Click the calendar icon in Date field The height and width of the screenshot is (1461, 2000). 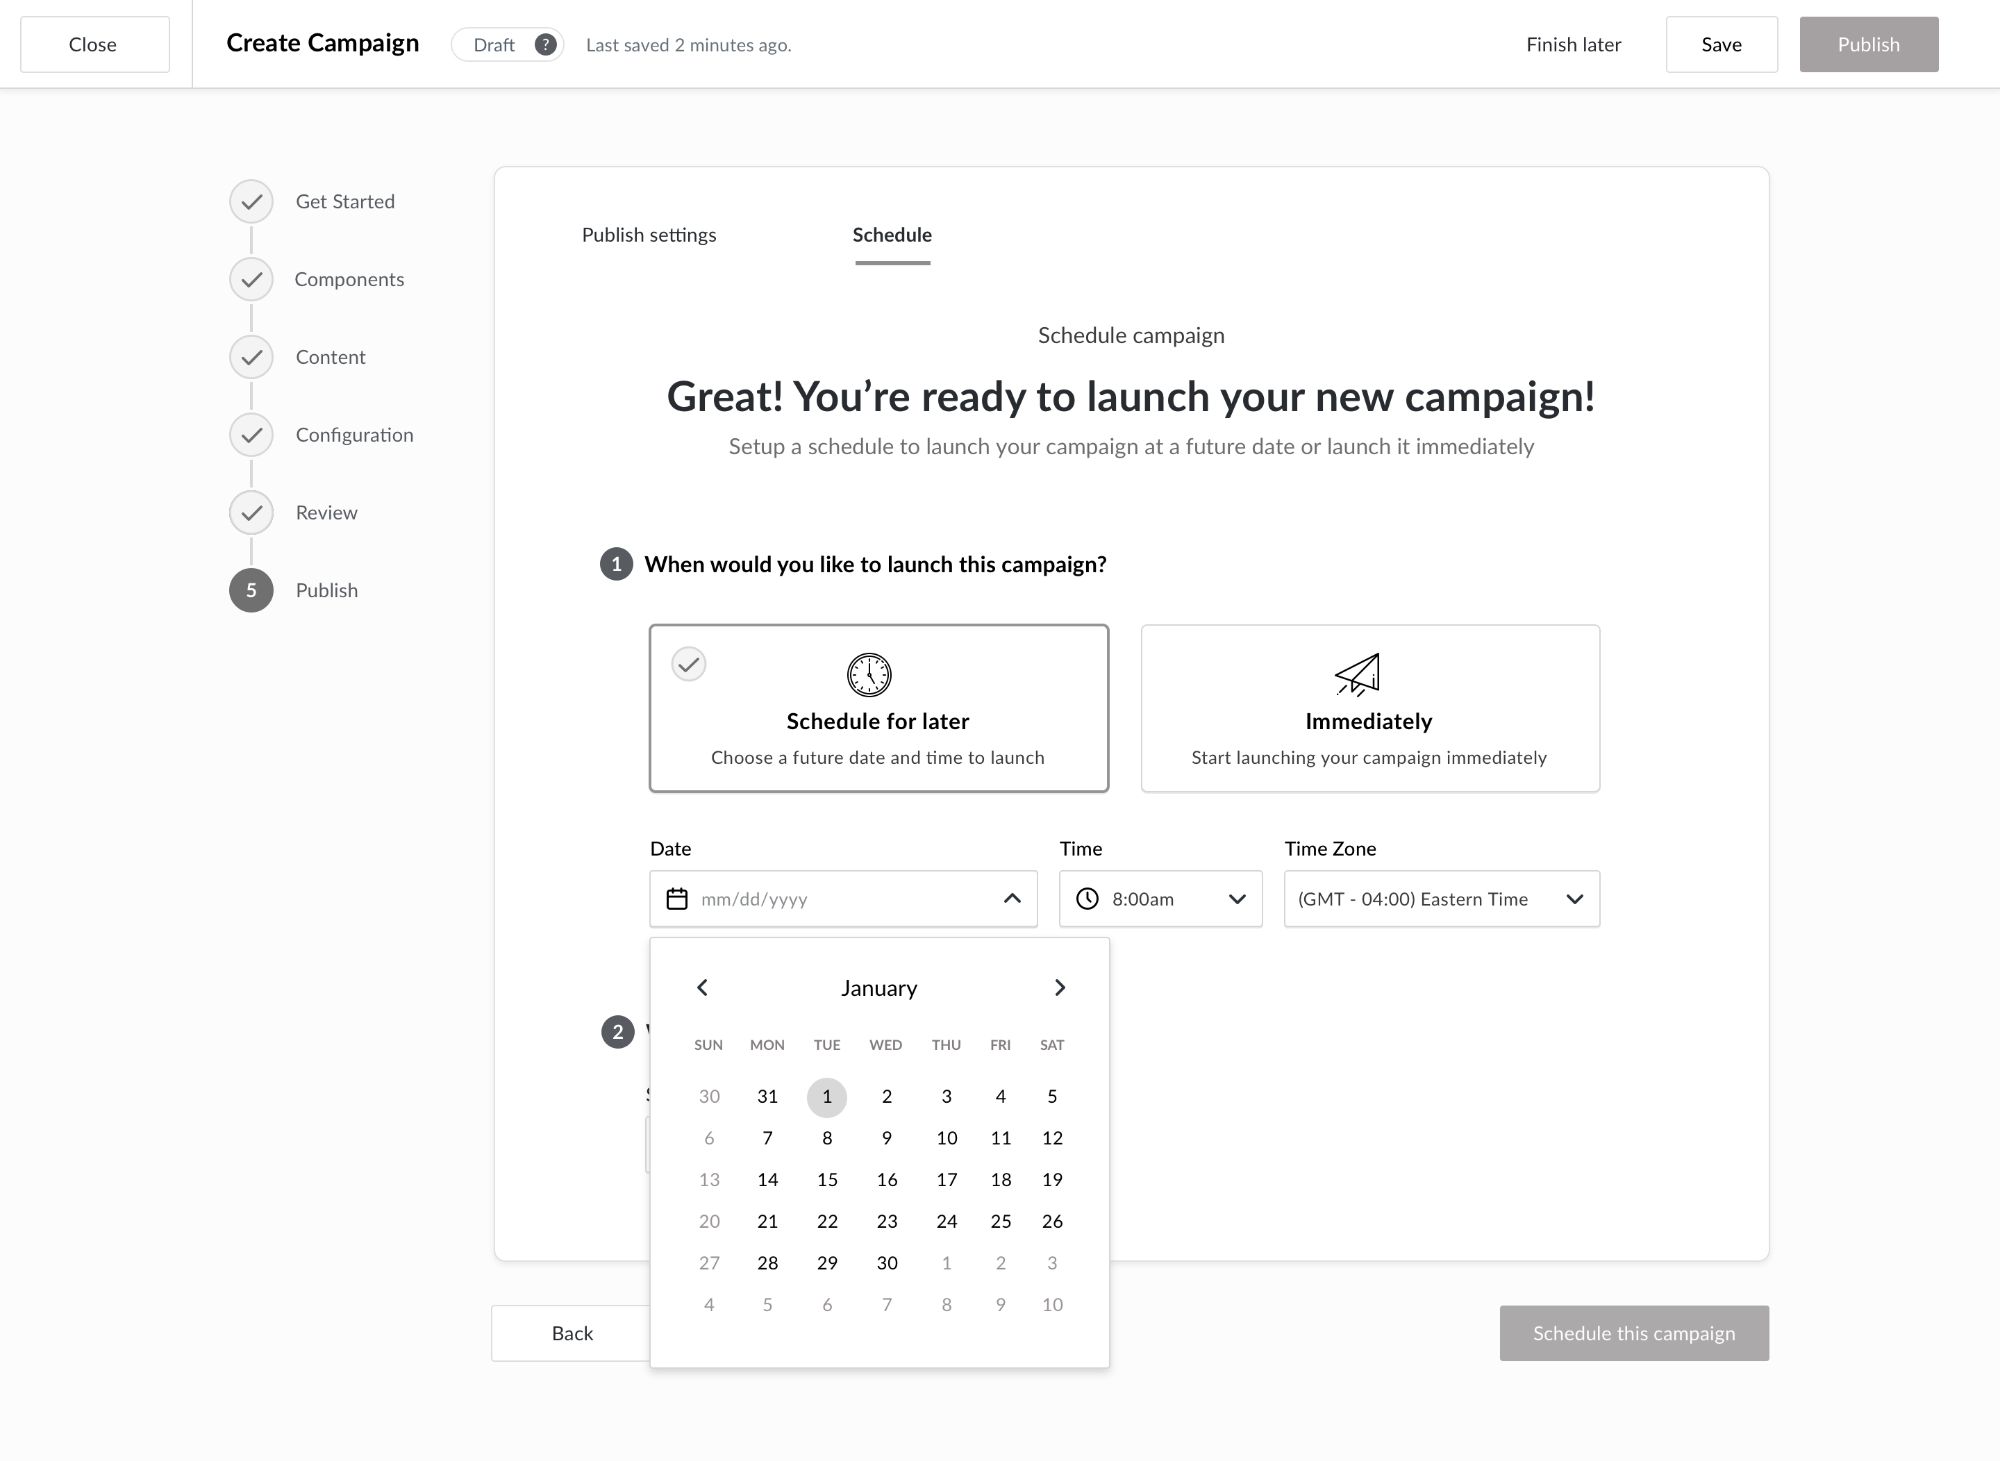point(677,899)
